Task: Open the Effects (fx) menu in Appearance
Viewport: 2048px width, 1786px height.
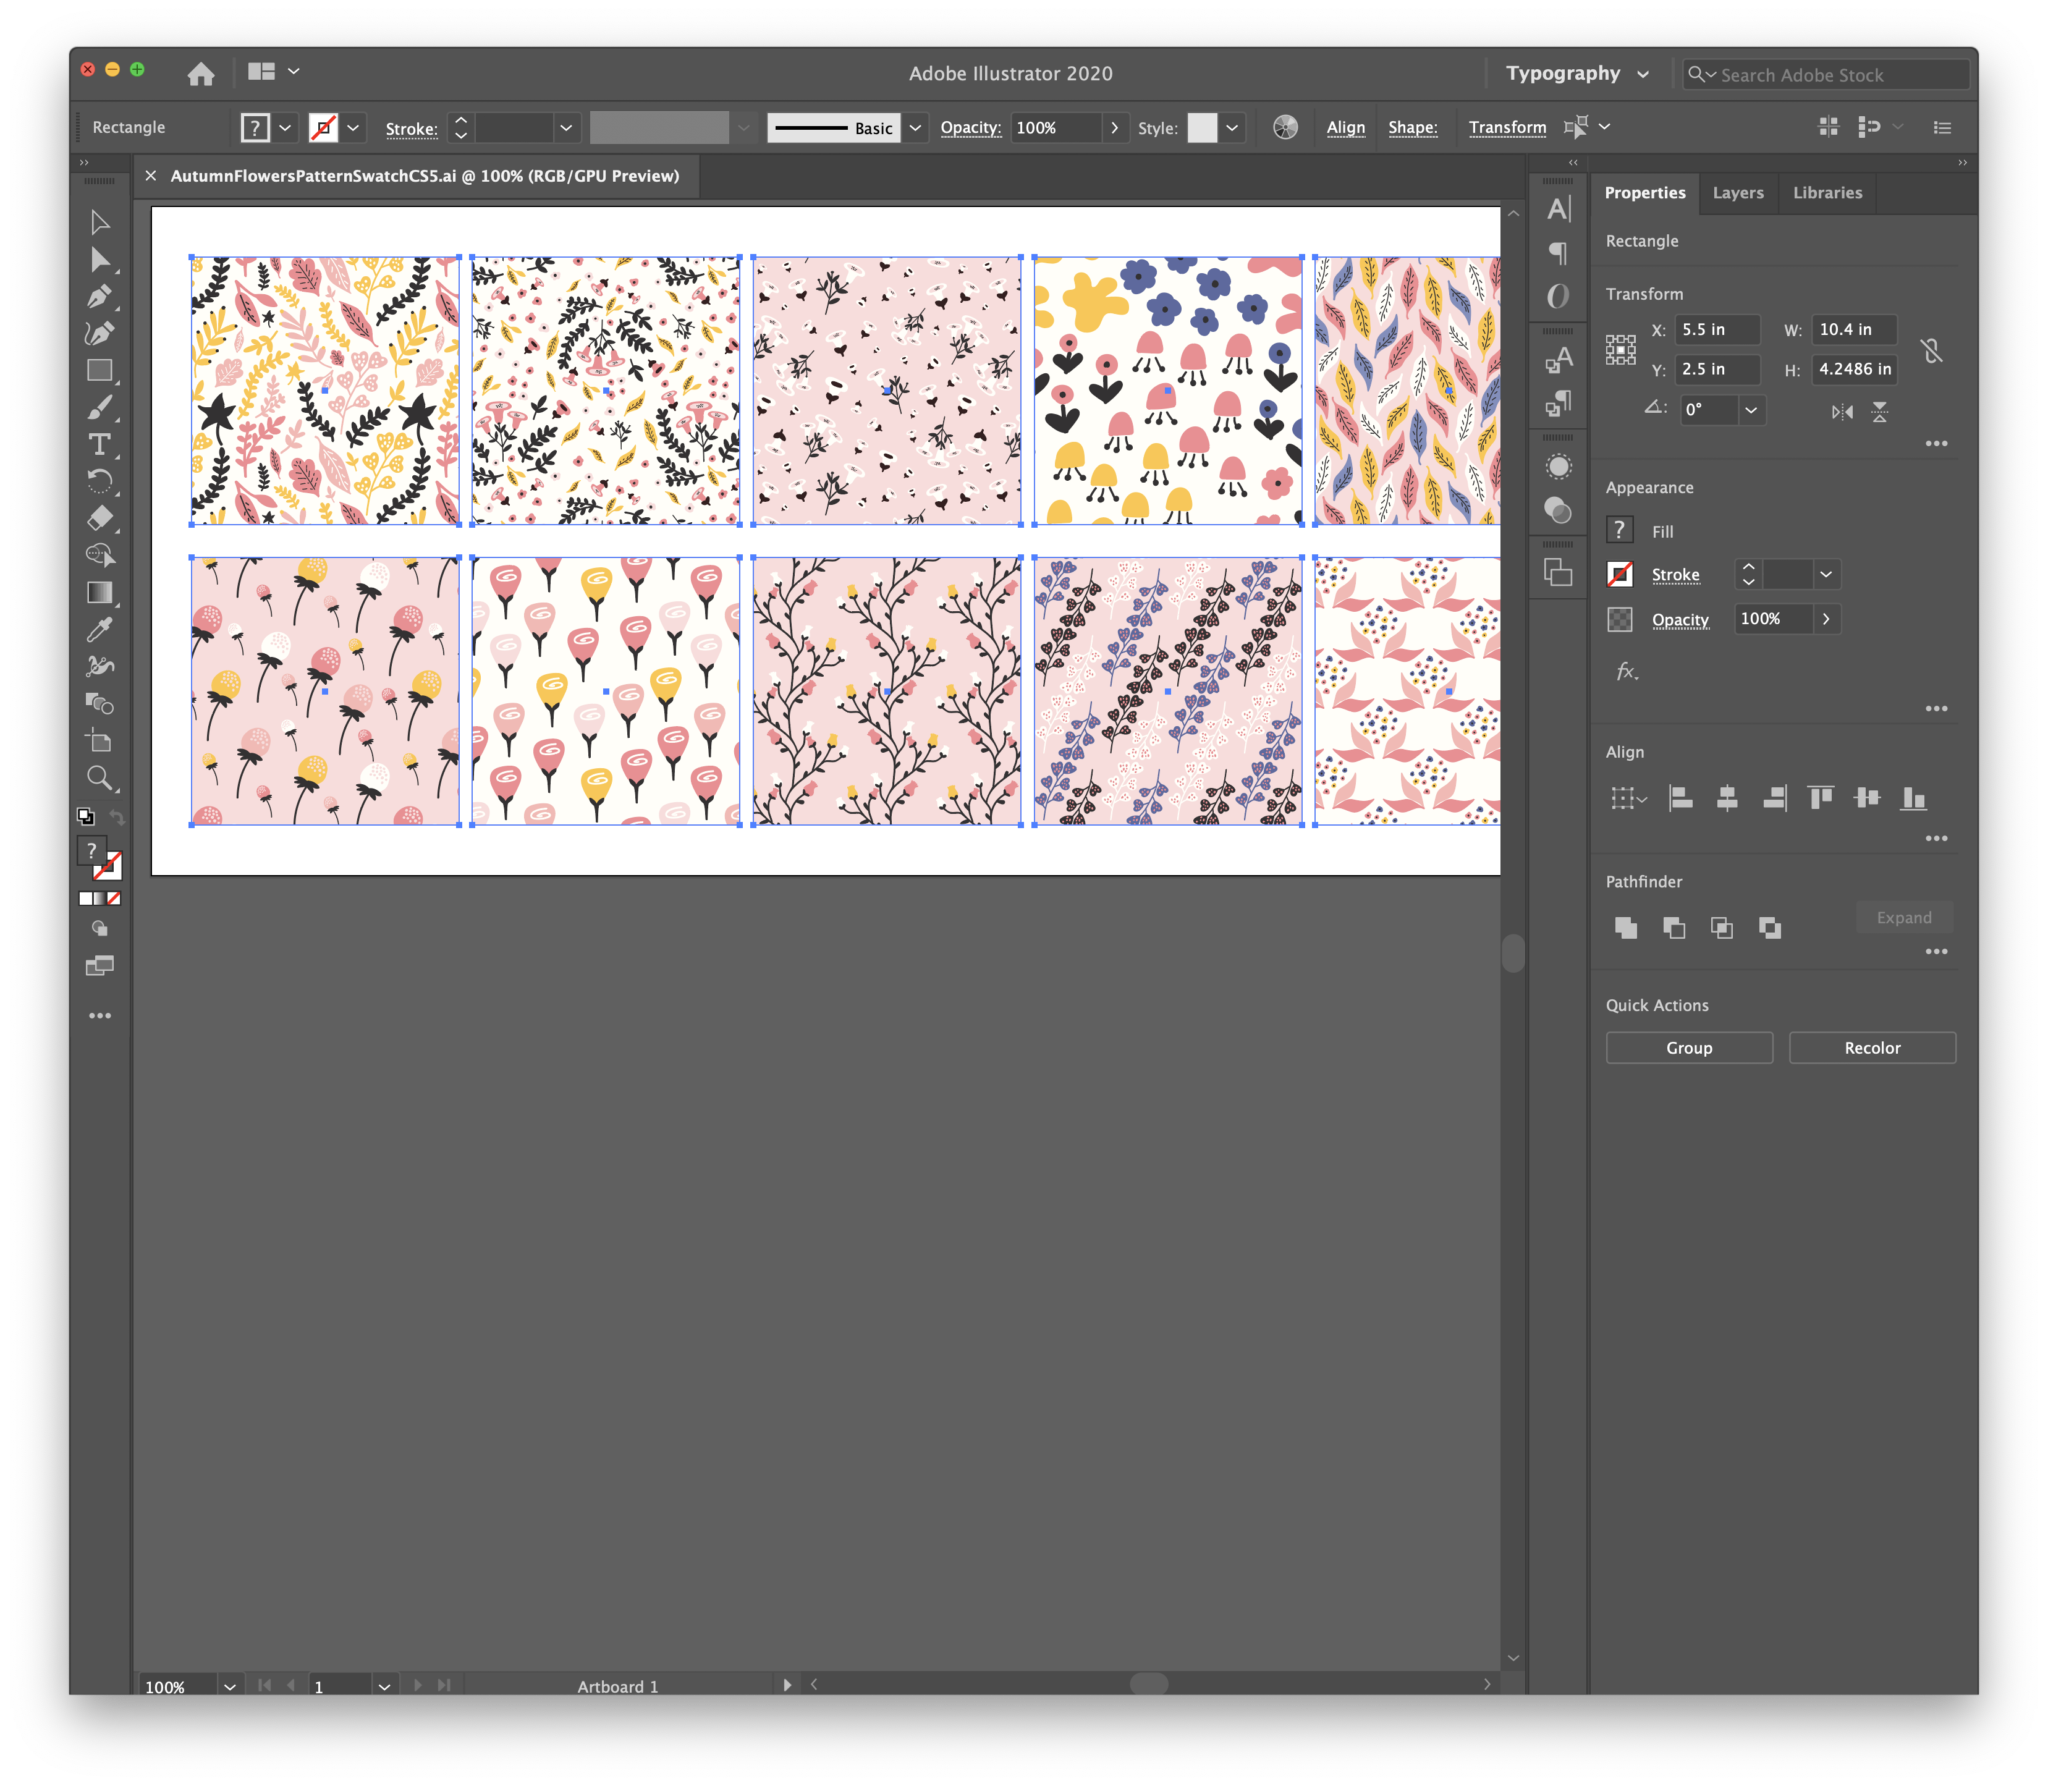Action: 1625,672
